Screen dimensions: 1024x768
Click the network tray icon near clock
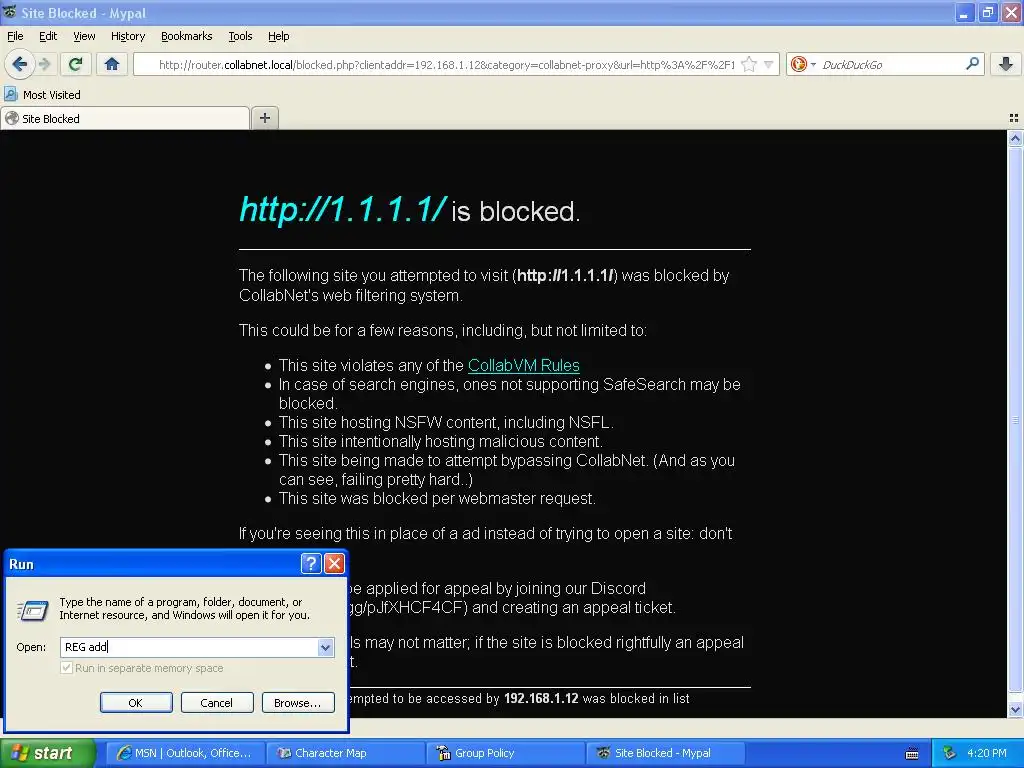(x=950, y=753)
